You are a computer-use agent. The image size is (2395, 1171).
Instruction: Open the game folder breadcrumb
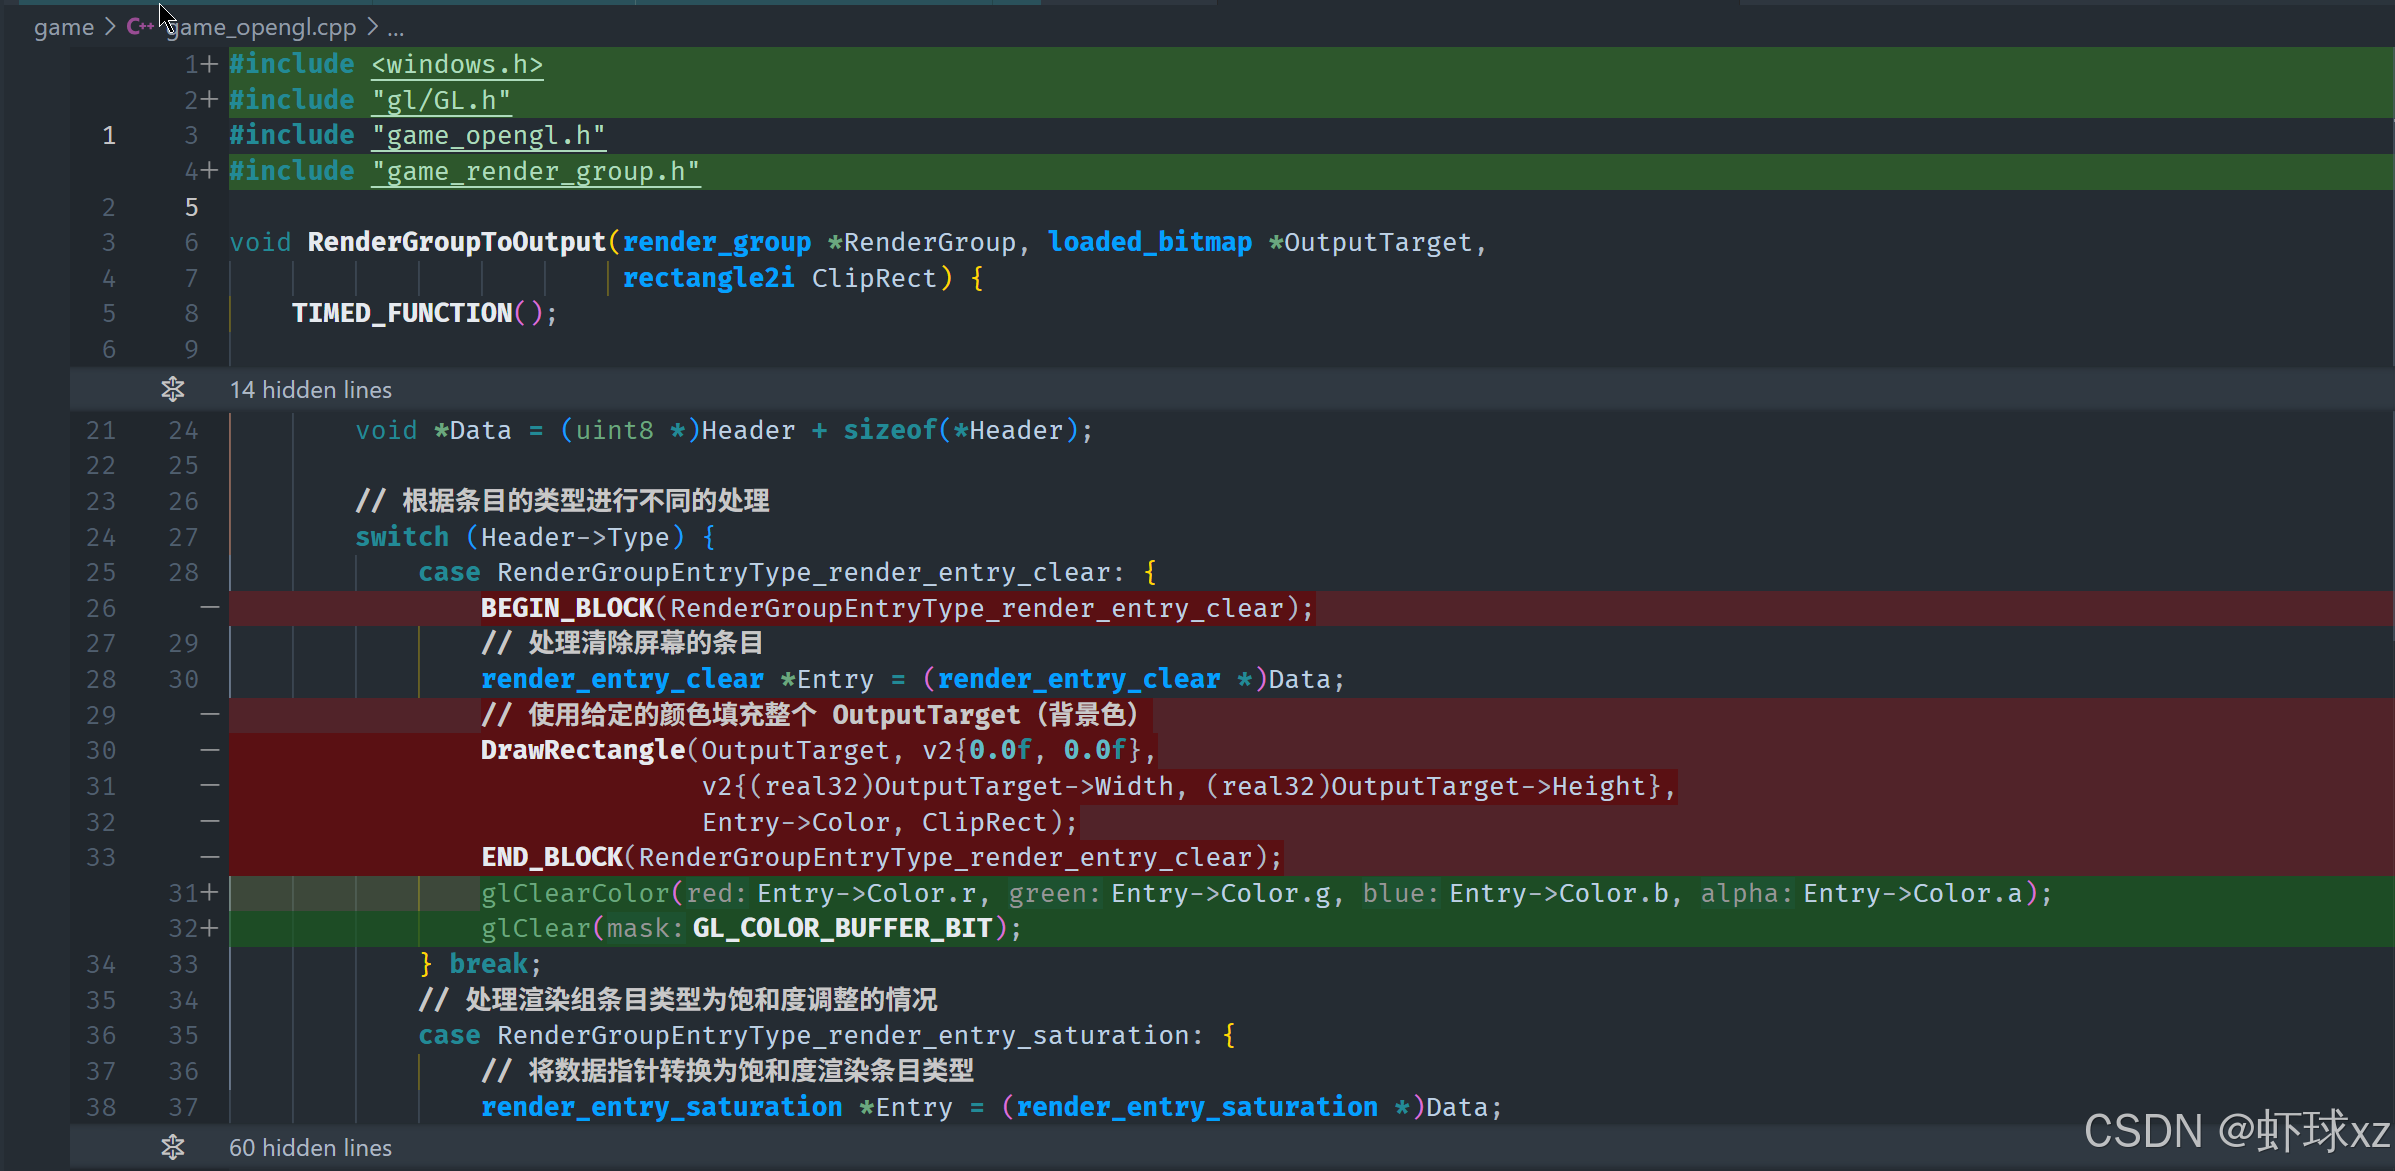pyautogui.click(x=63, y=27)
